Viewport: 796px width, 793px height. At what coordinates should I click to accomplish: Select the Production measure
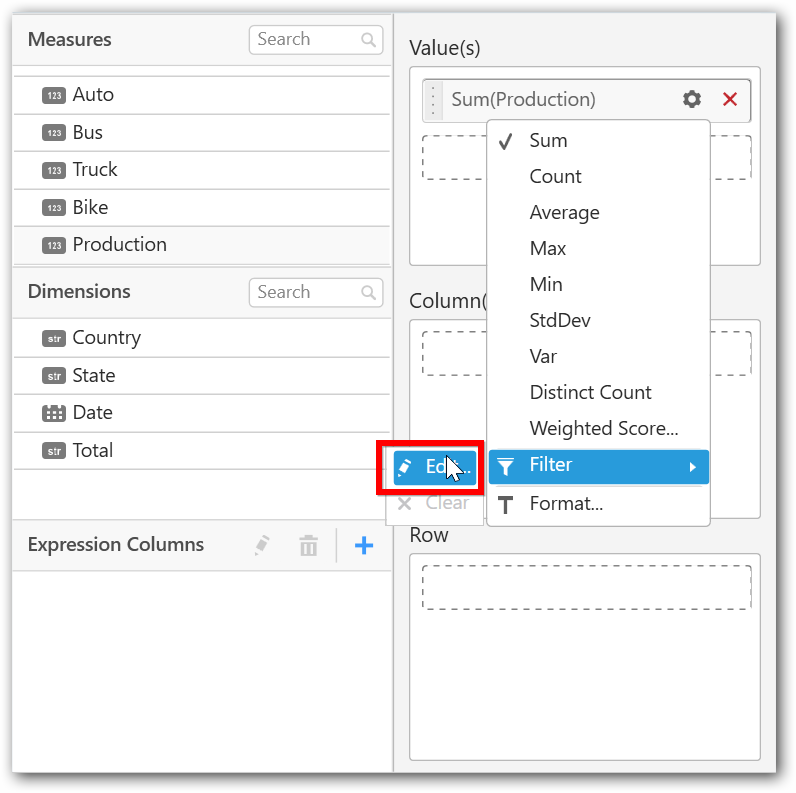click(119, 245)
